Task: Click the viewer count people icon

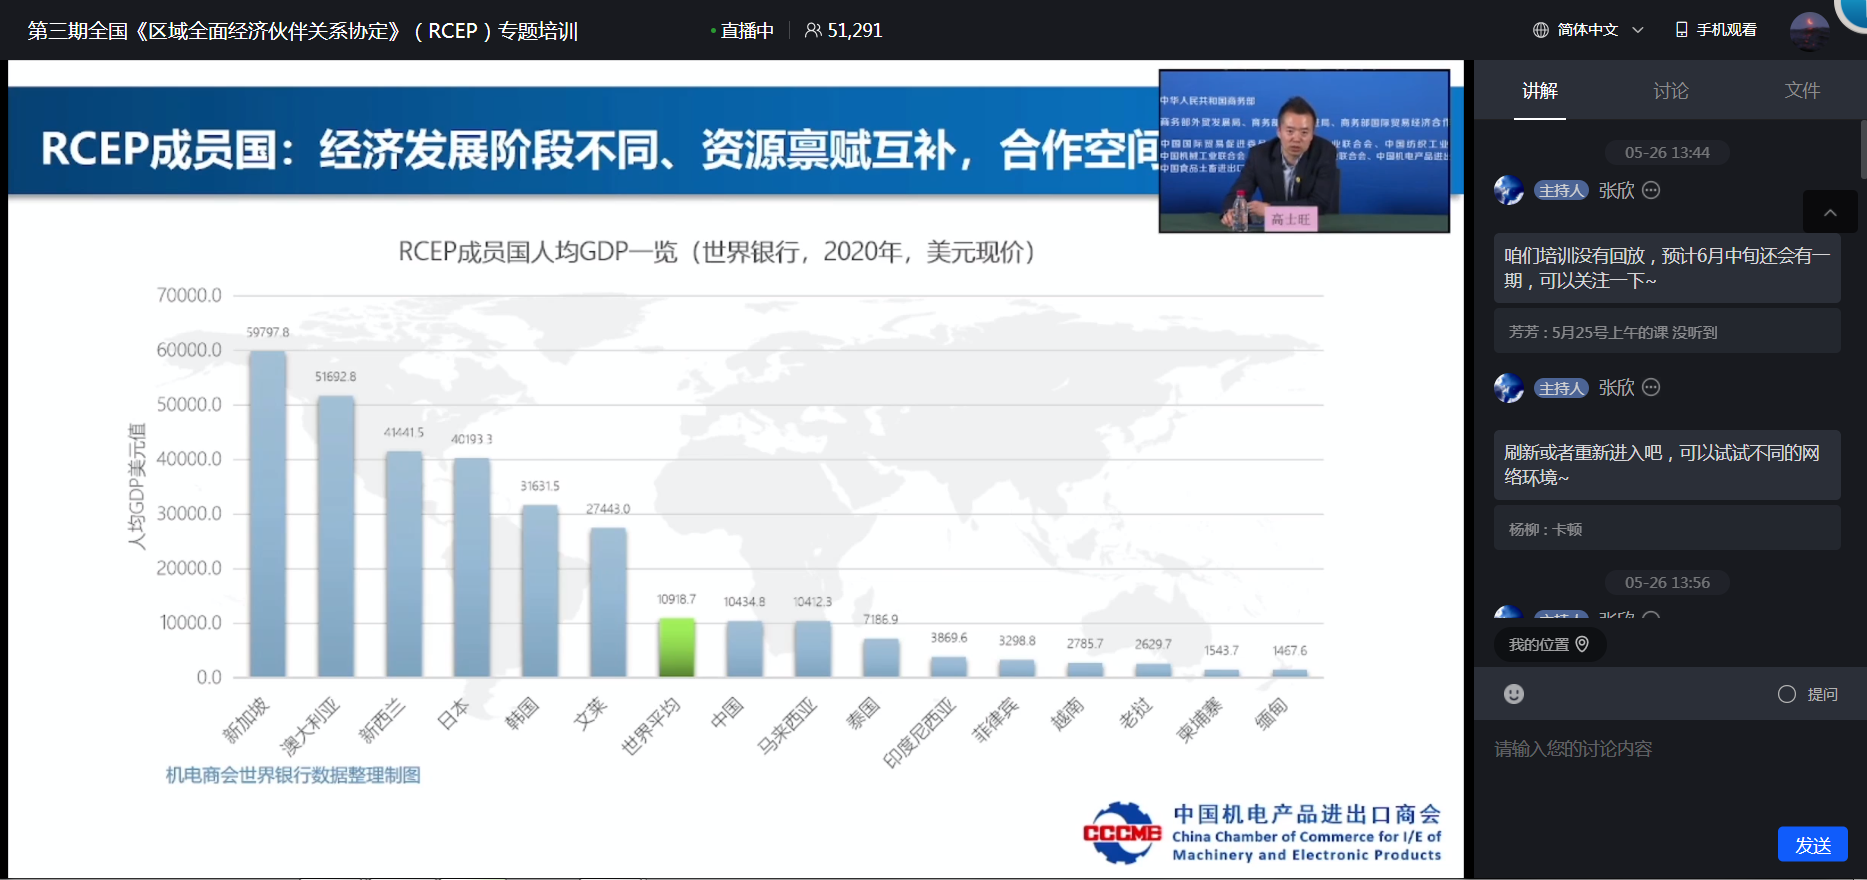Action: pos(813,31)
